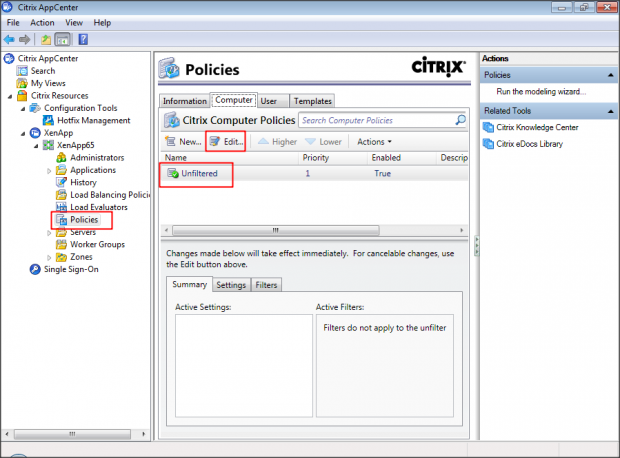The height and width of the screenshot is (458, 620).
Task: Click the Up one level folder icon
Action: pyautogui.click(x=46, y=40)
